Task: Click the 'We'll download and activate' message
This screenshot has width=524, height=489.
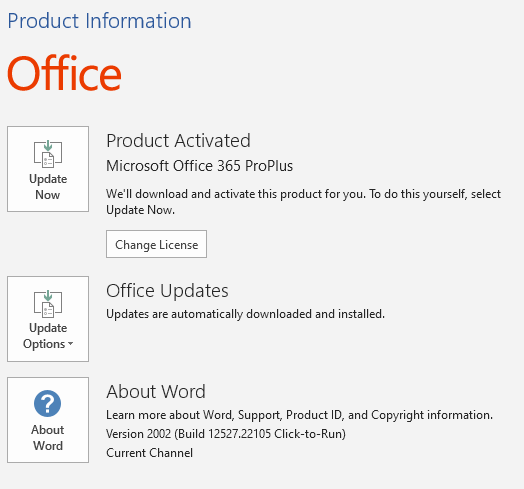Action: coord(303,202)
